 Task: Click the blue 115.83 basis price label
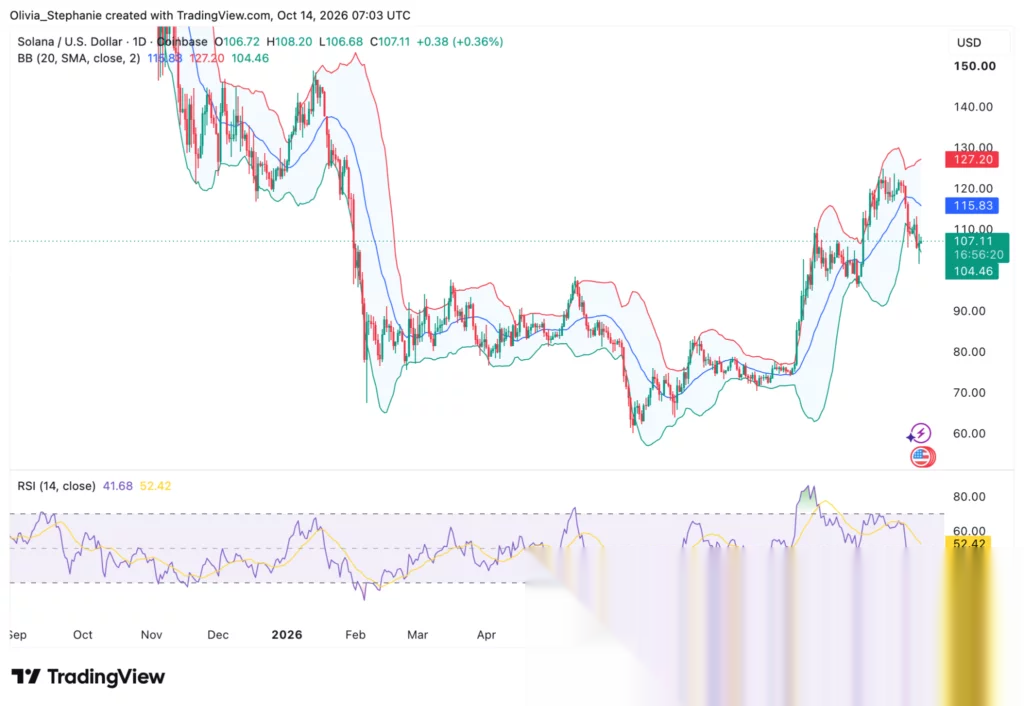point(972,206)
